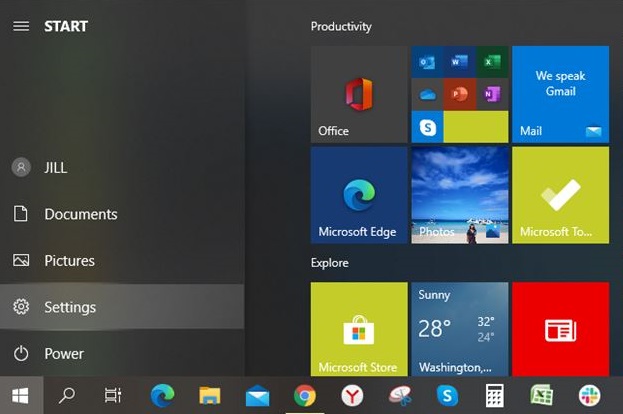Open the JILL user account
Image resolution: width=623 pixels, height=414 pixels.
click(x=122, y=168)
